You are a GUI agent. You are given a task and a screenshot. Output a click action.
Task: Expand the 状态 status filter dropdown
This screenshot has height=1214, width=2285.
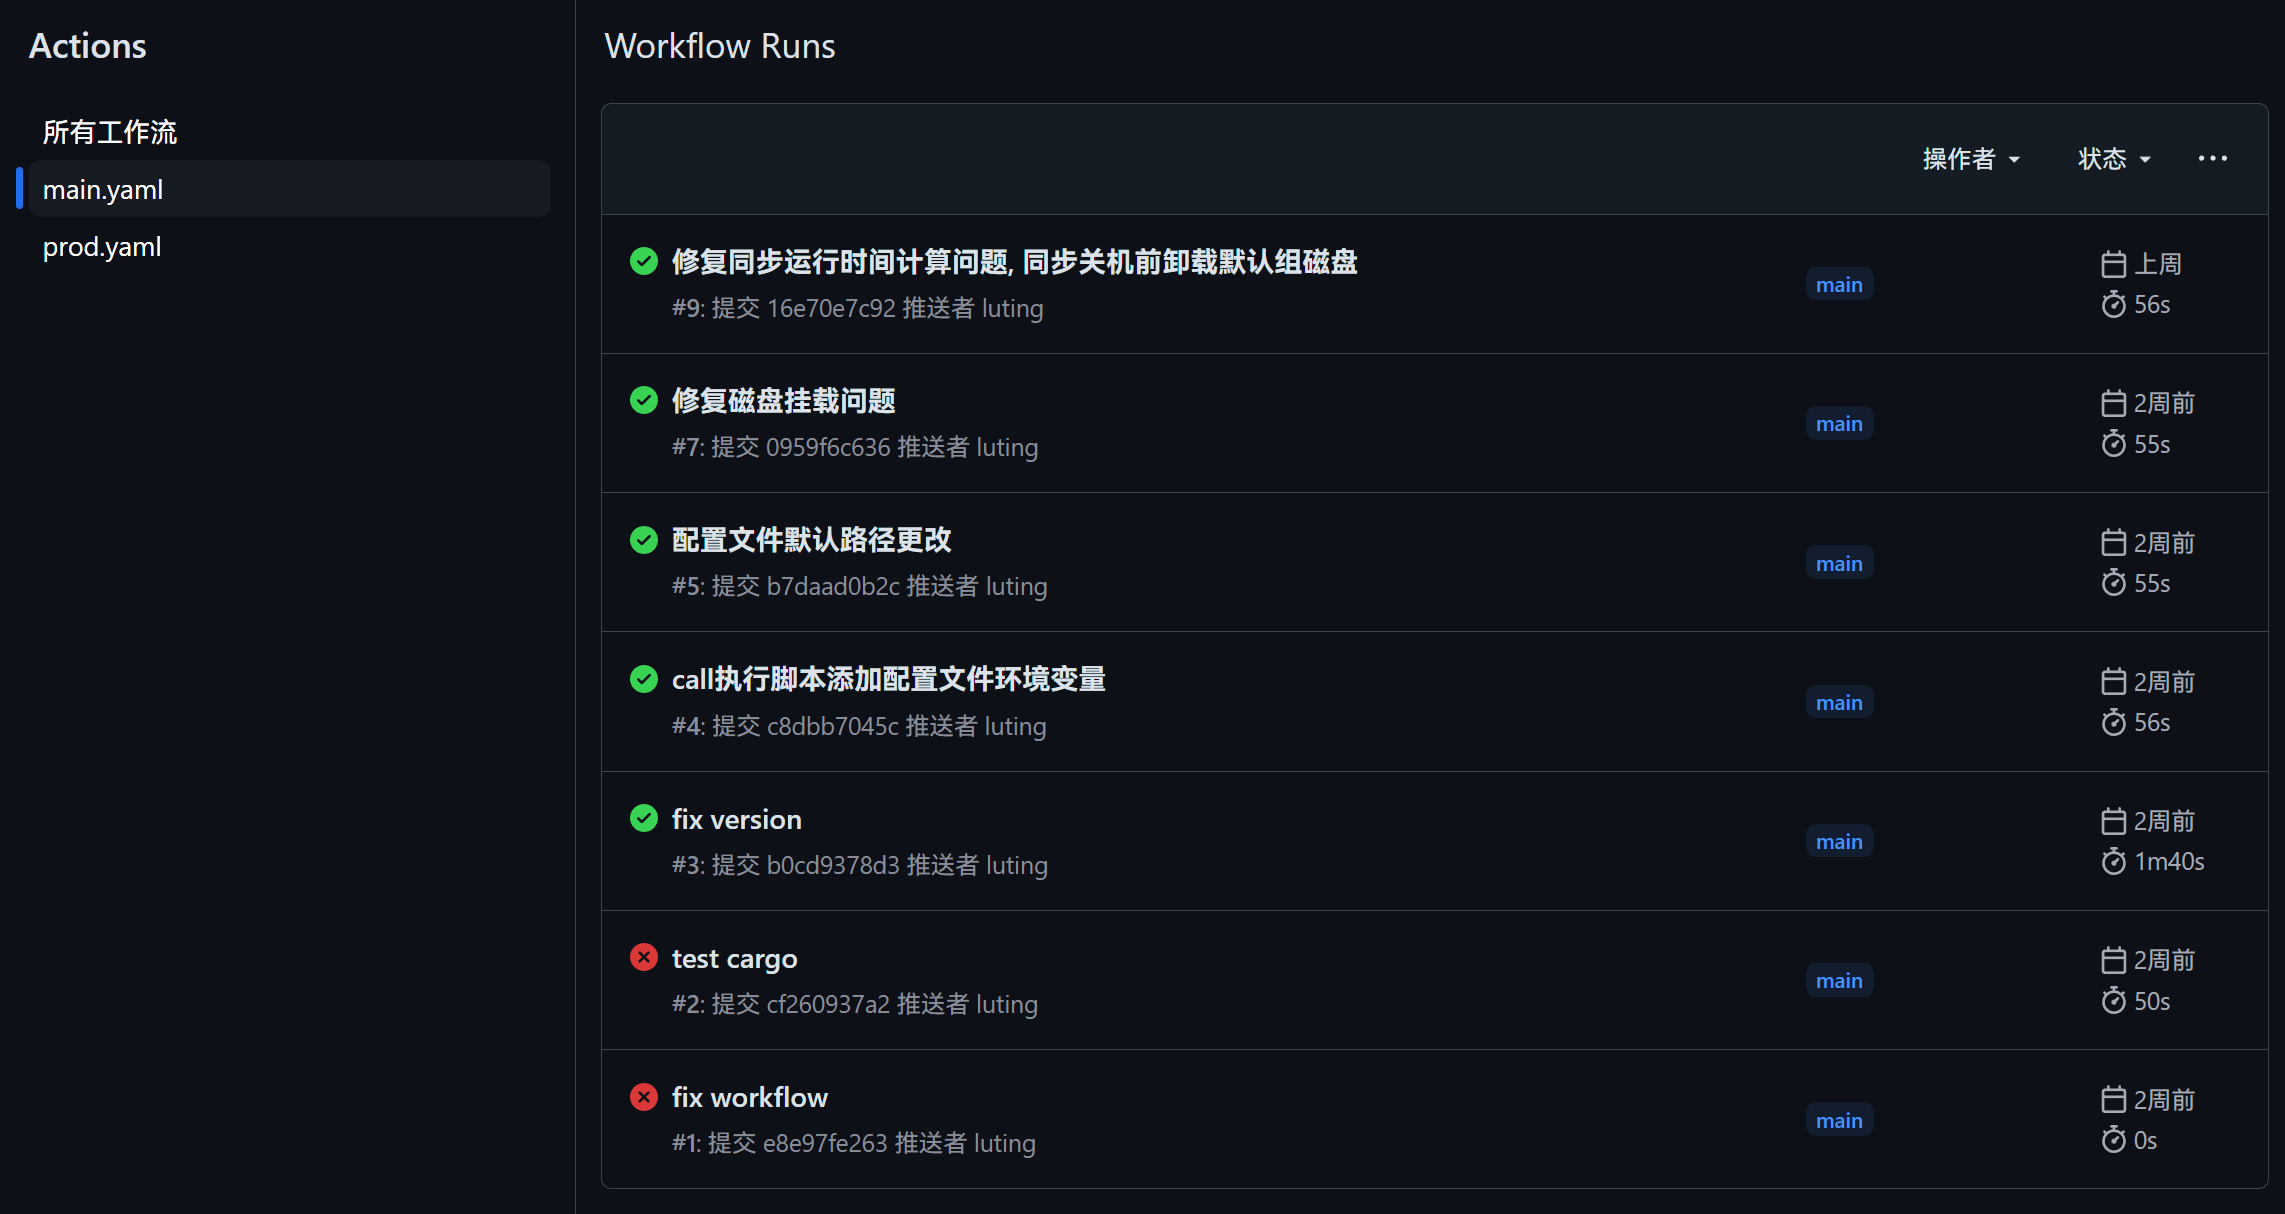(2114, 158)
